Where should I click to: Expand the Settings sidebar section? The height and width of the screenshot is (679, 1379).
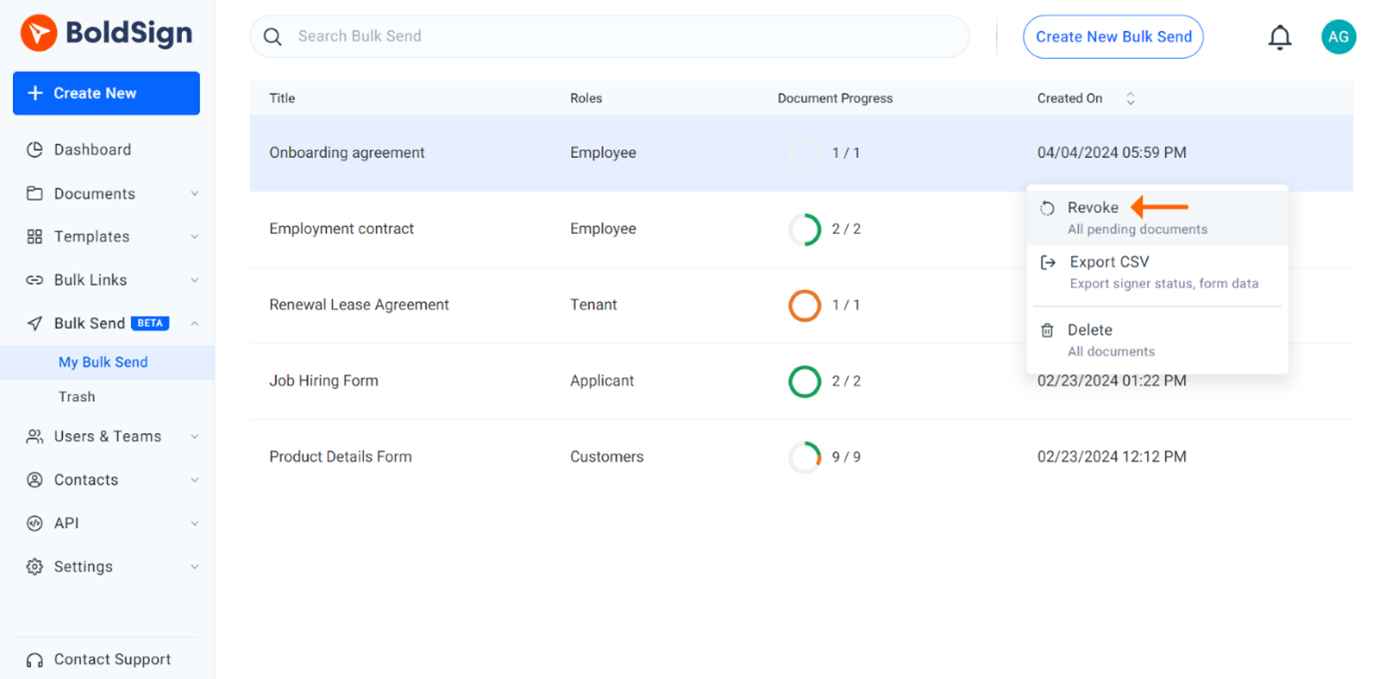196,566
